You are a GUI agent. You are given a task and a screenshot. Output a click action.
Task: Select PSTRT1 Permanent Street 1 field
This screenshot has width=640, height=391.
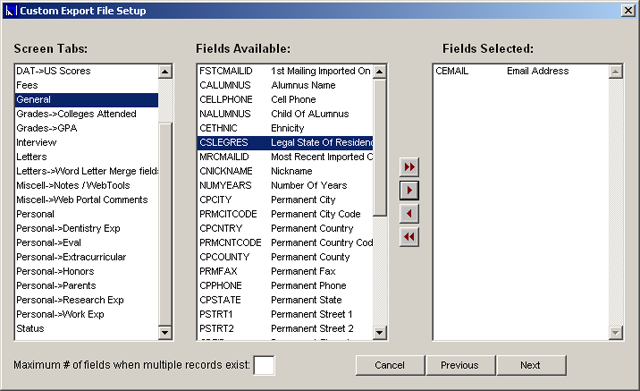[x=285, y=314]
